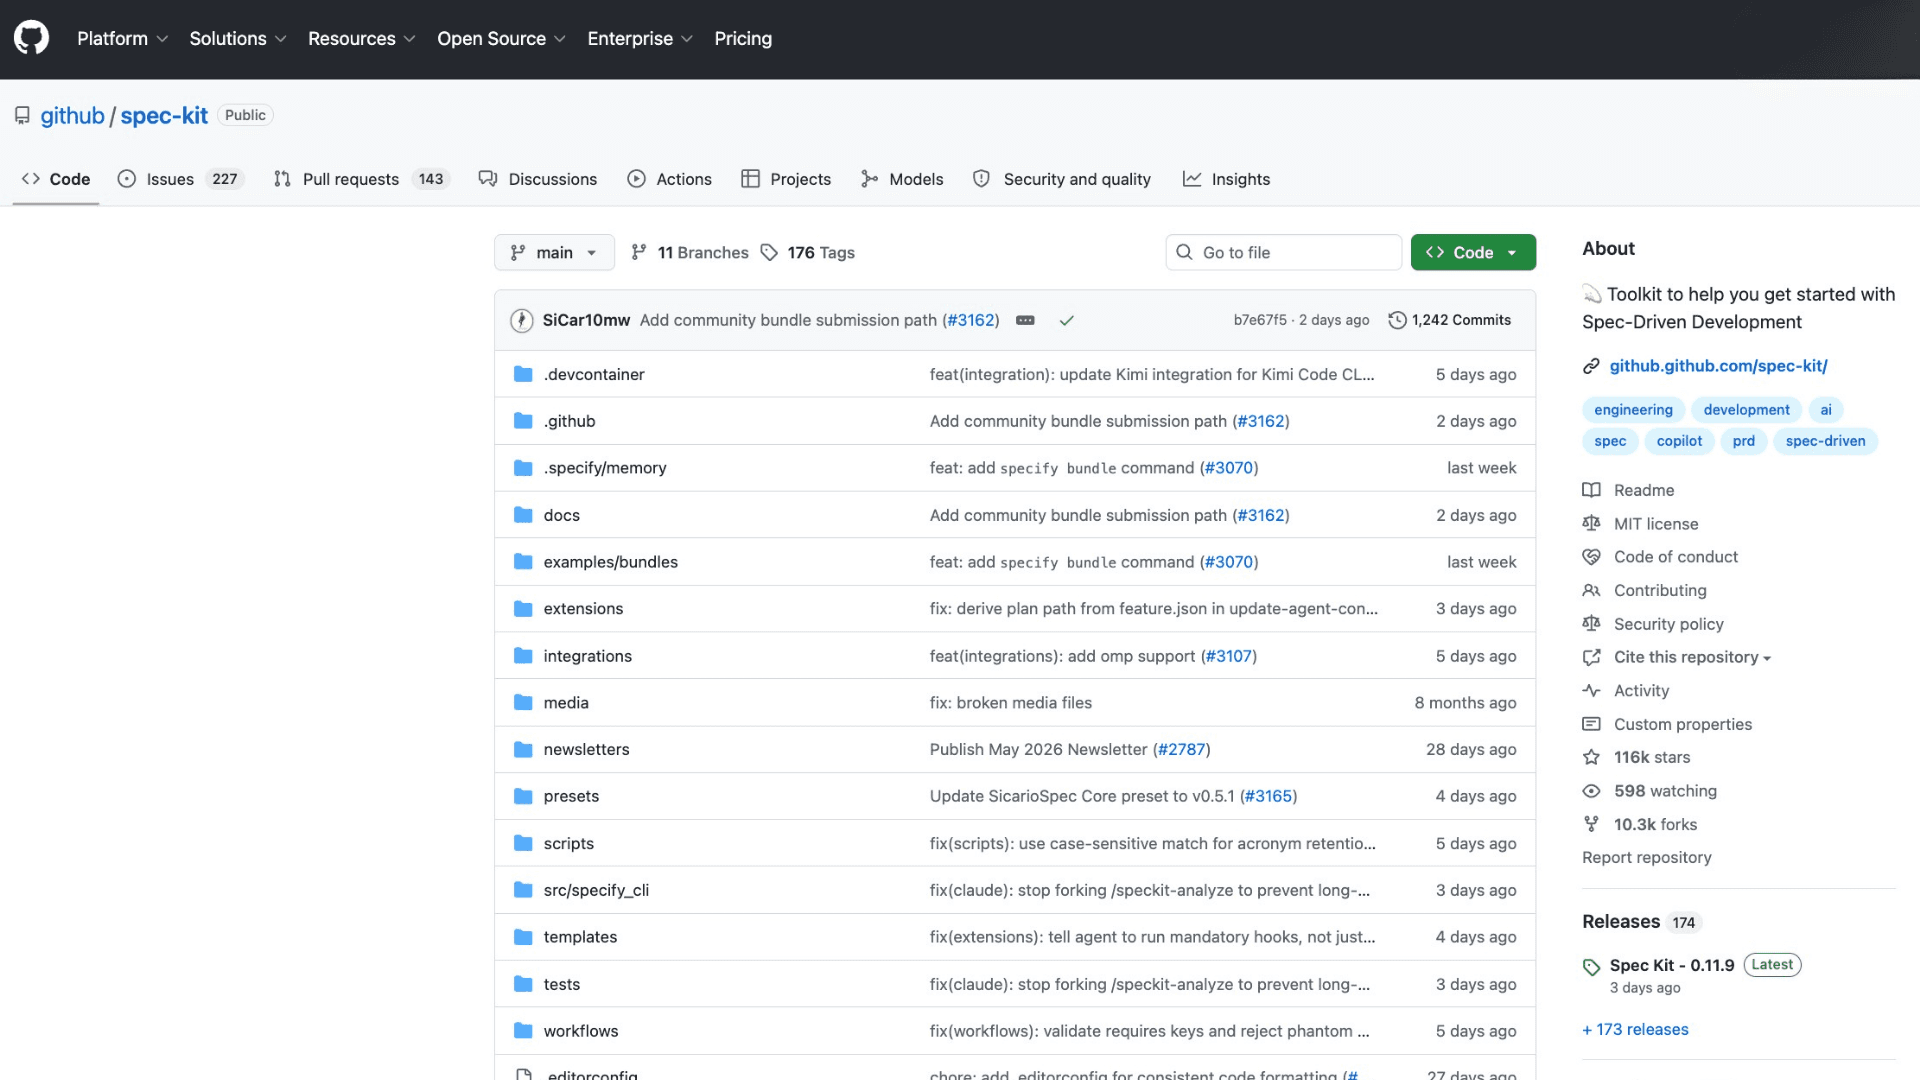Open the Open Source dropdown menu
This screenshot has height=1080, width=1920.
pyautogui.click(x=501, y=38)
